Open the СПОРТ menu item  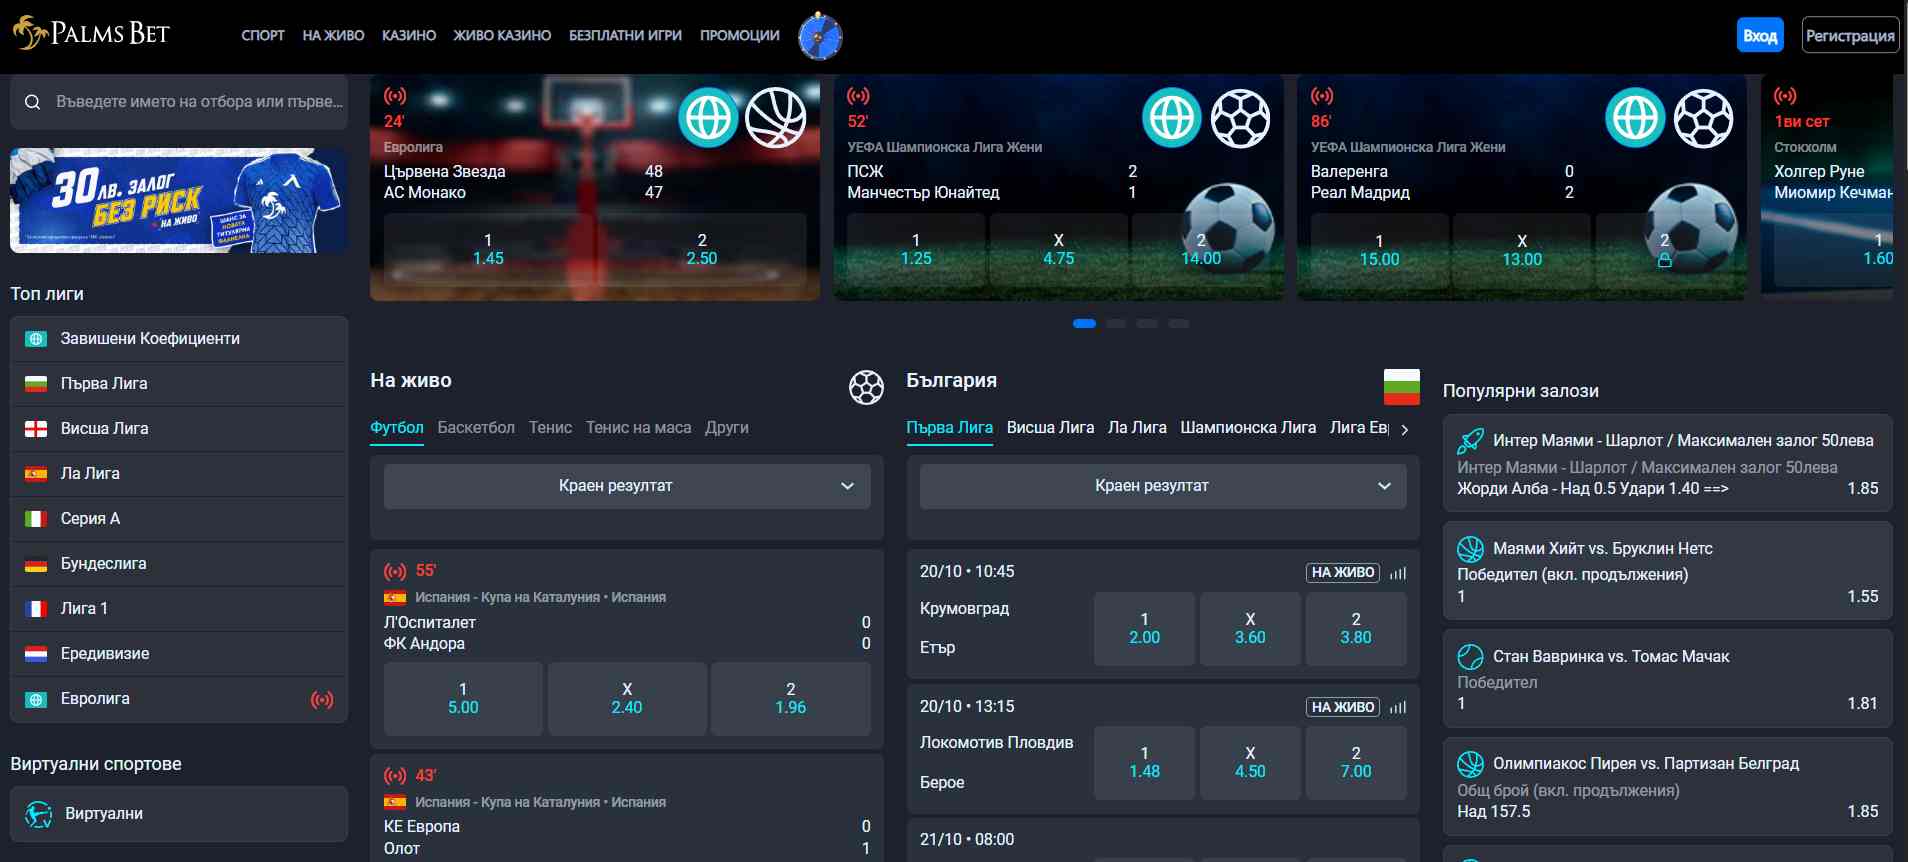coord(263,35)
